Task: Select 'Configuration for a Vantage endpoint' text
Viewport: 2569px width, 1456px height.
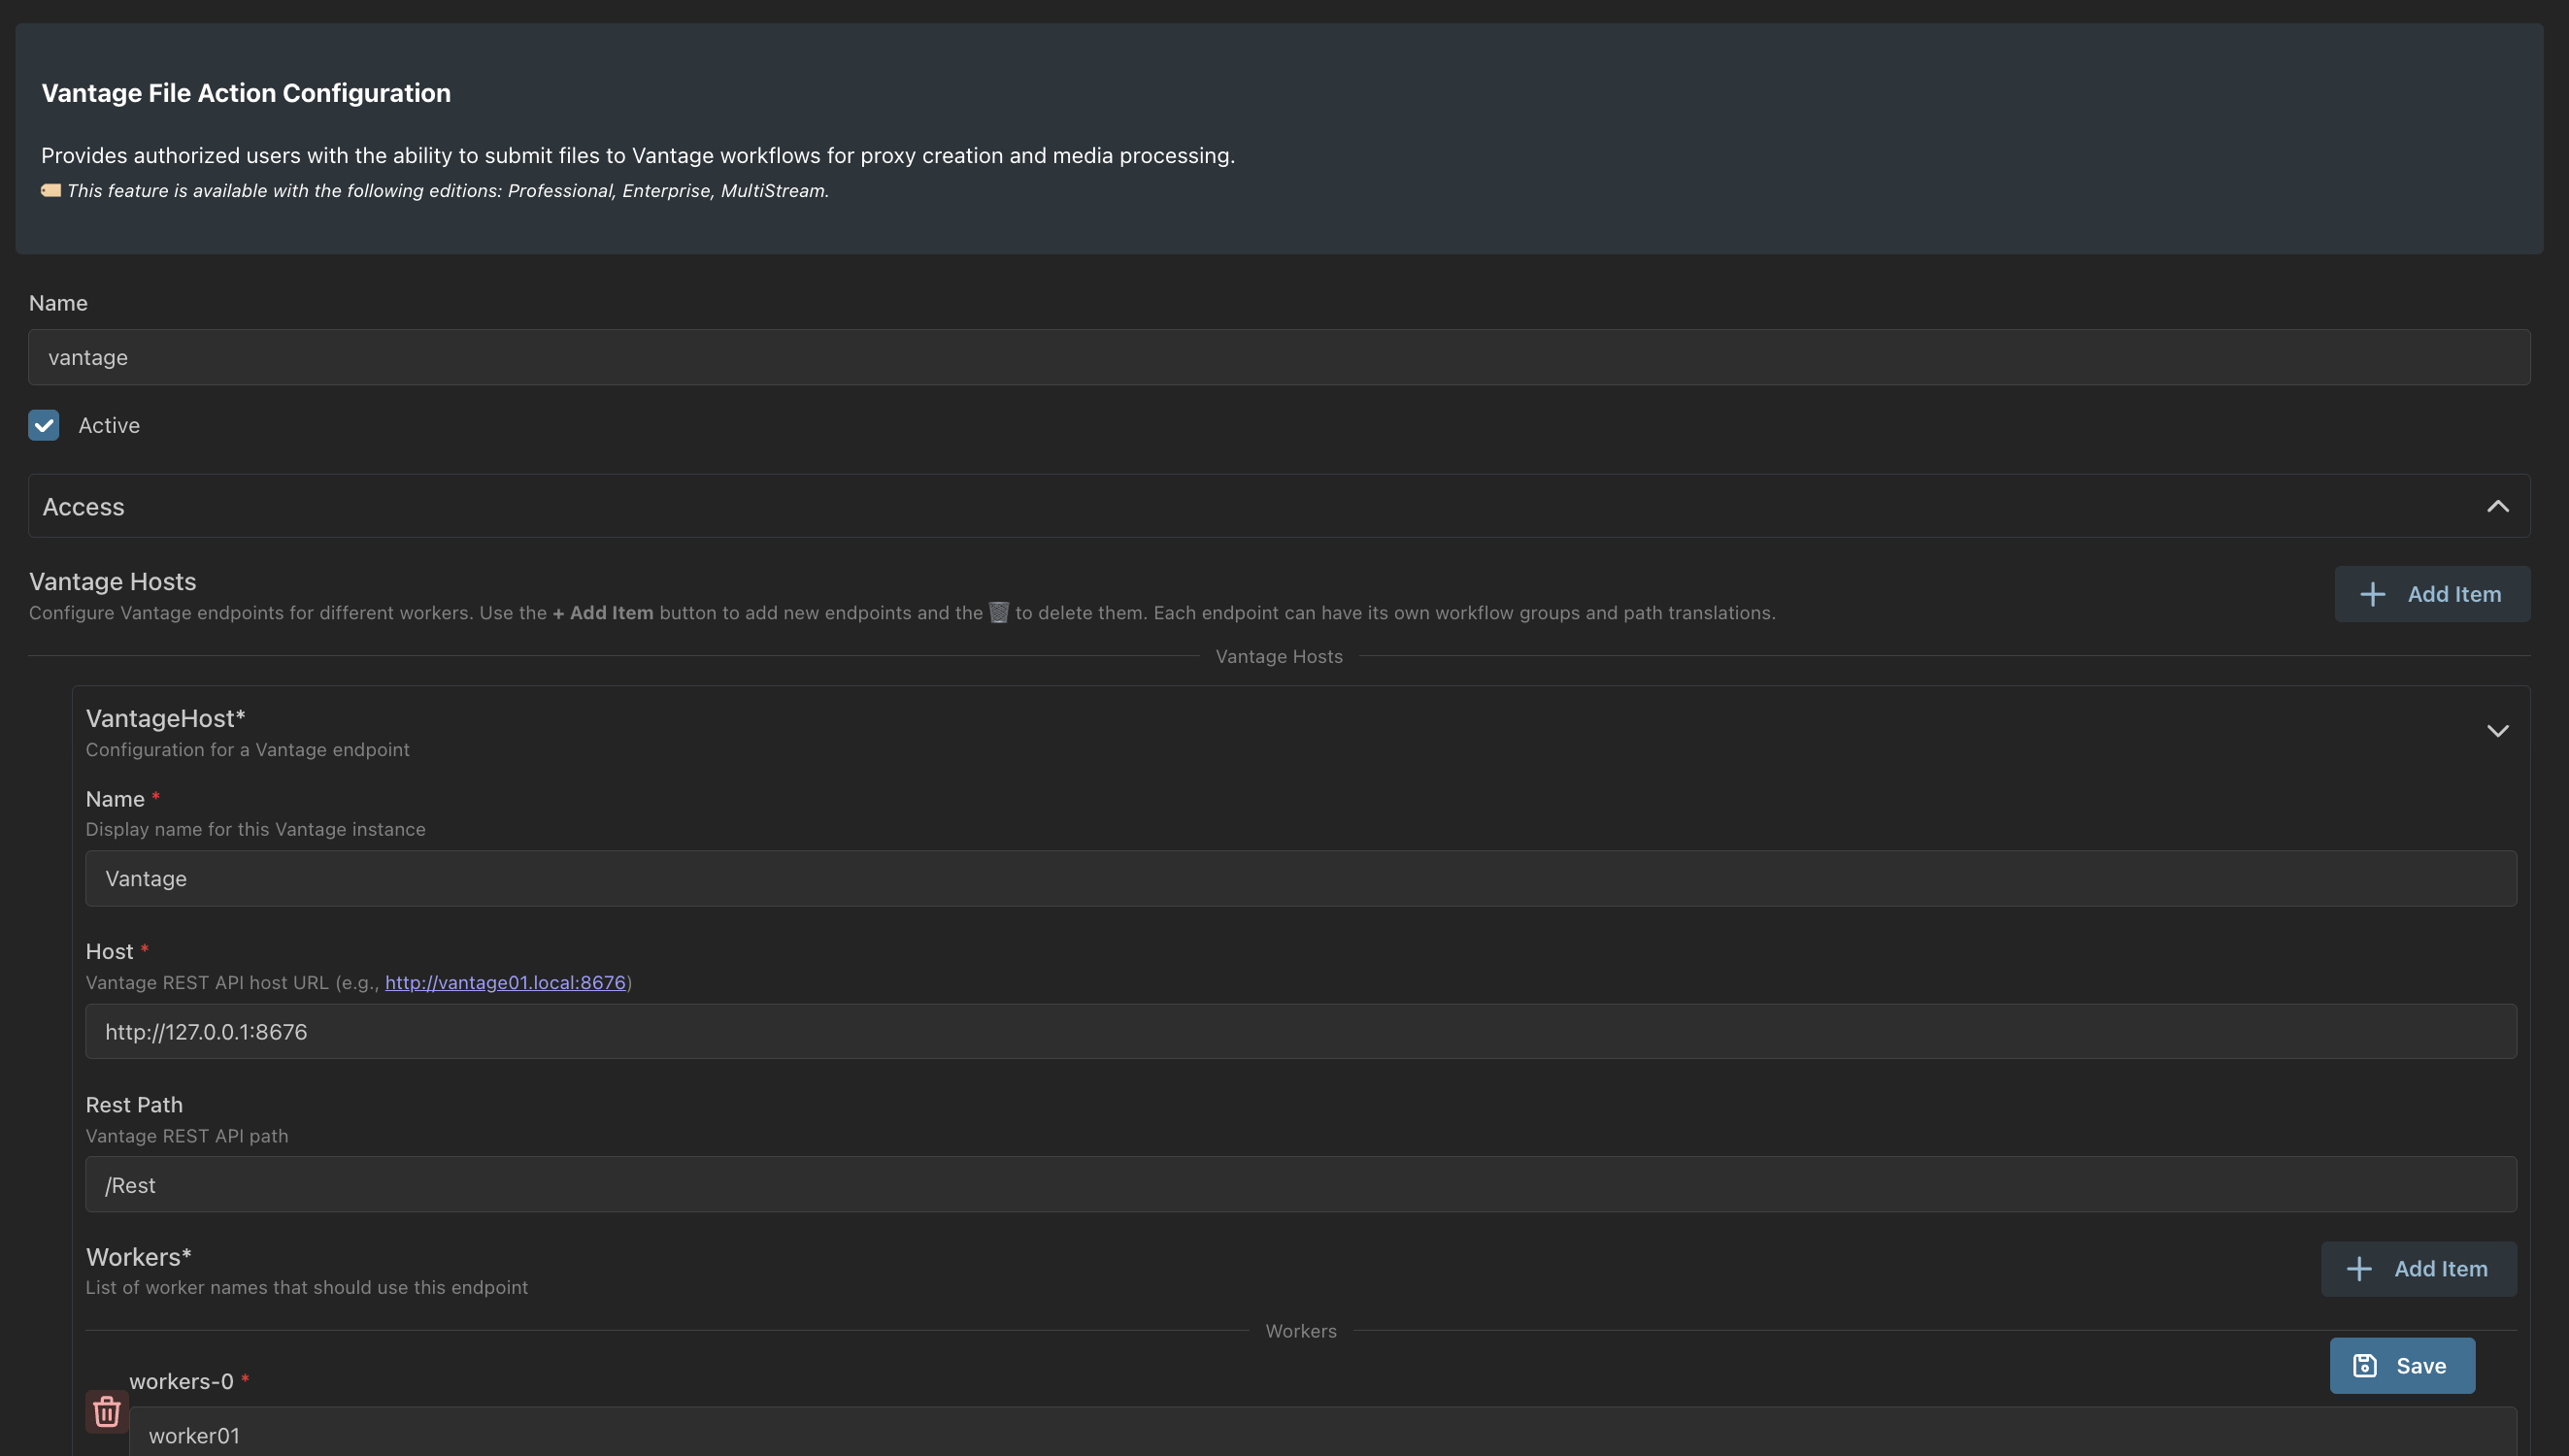Action: click(x=247, y=750)
